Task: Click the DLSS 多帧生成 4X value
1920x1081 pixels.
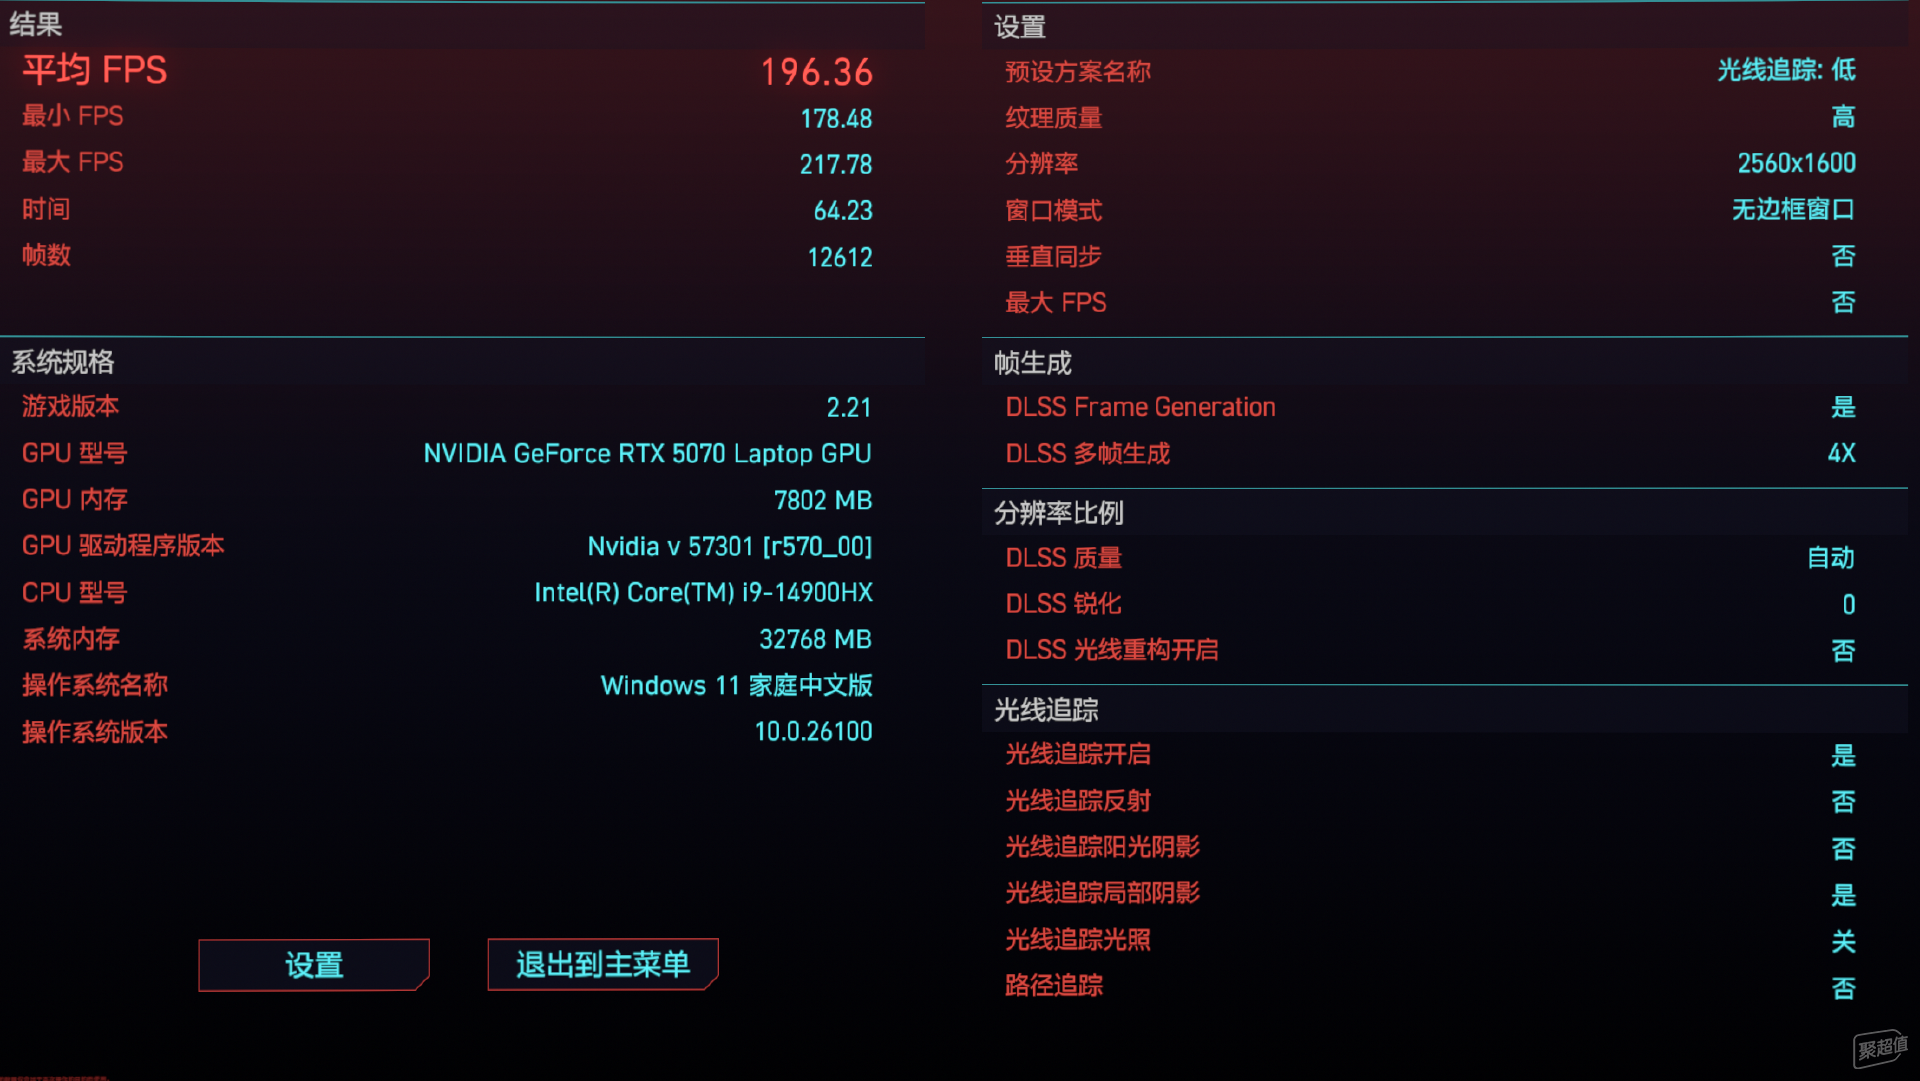Action: tap(1841, 454)
